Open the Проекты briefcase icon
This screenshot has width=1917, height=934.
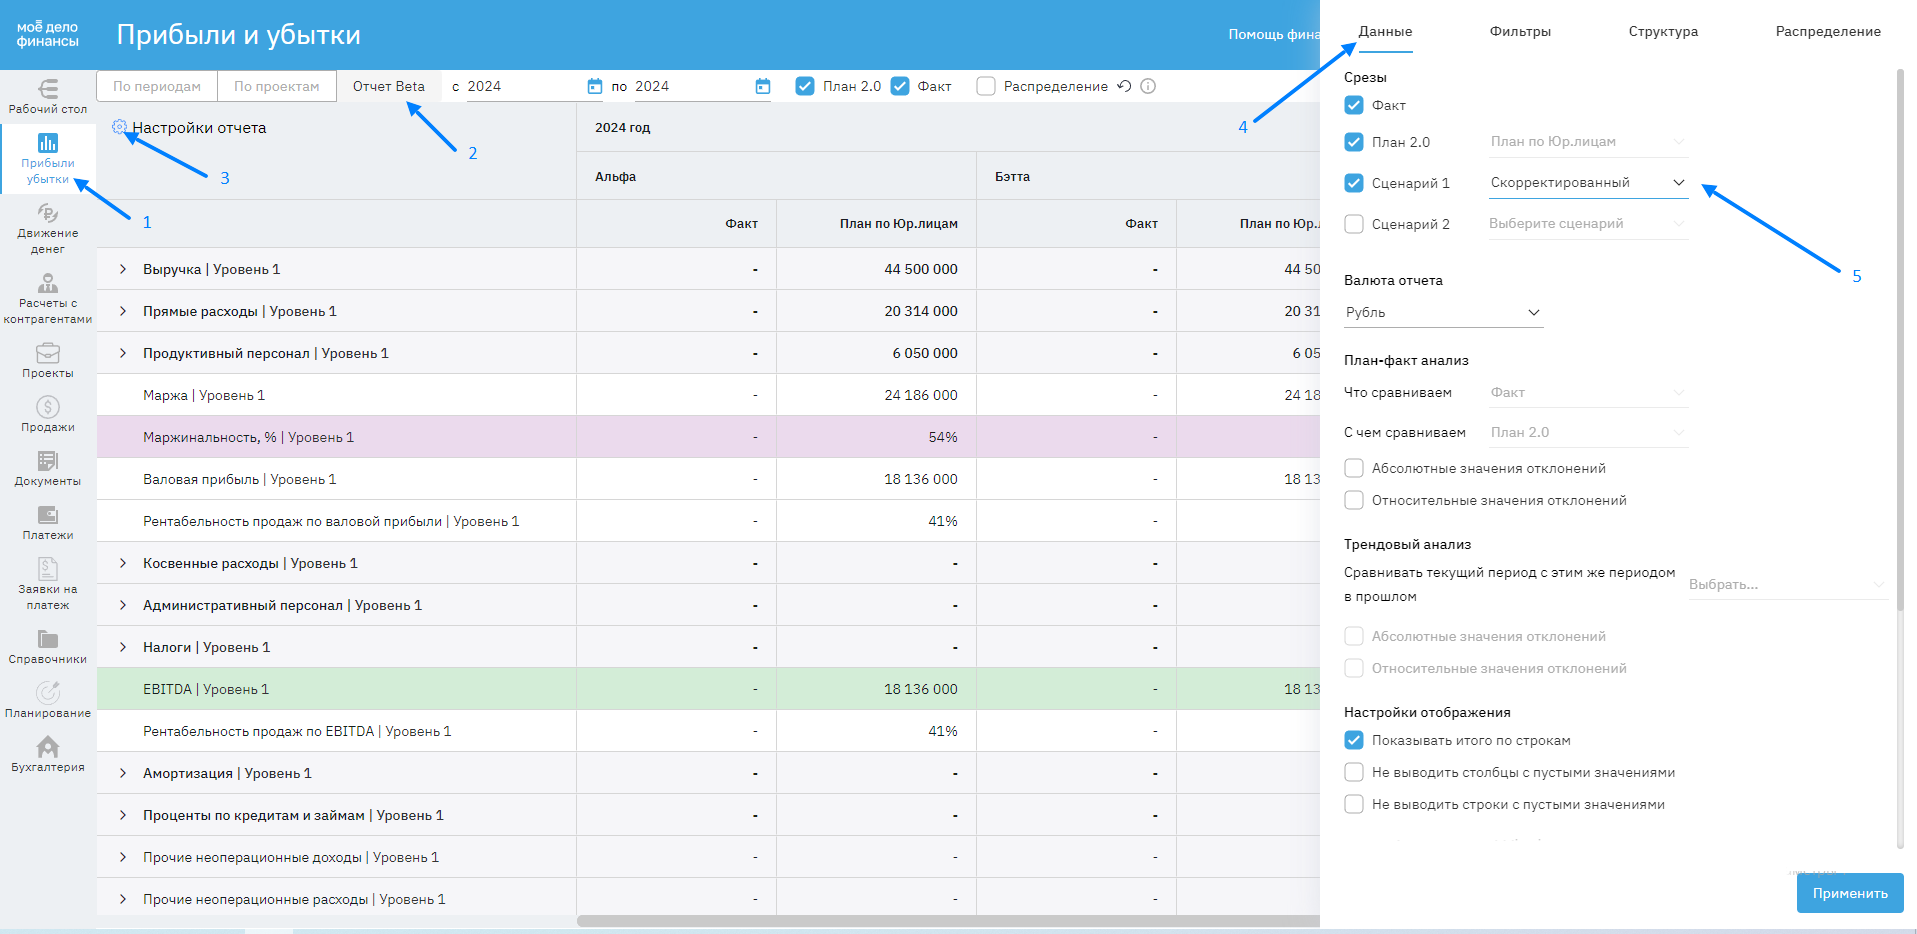click(47, 354)
